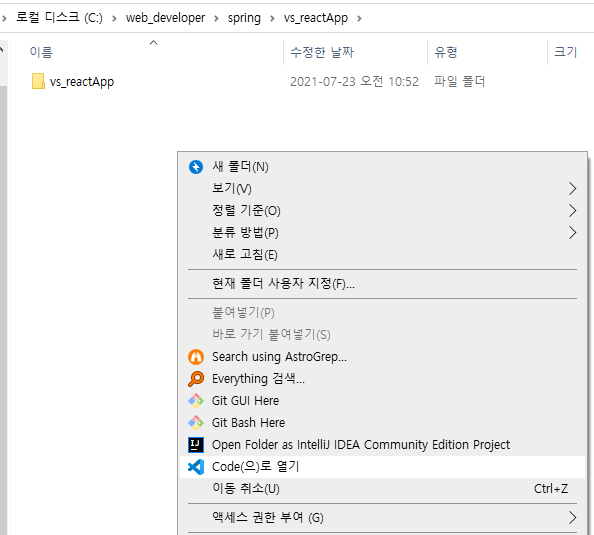This screenshot has width=594, height=535.
Task: Open the dropdown chevron after 로컬 디스크 (C:)
Action: click(114, 18)
